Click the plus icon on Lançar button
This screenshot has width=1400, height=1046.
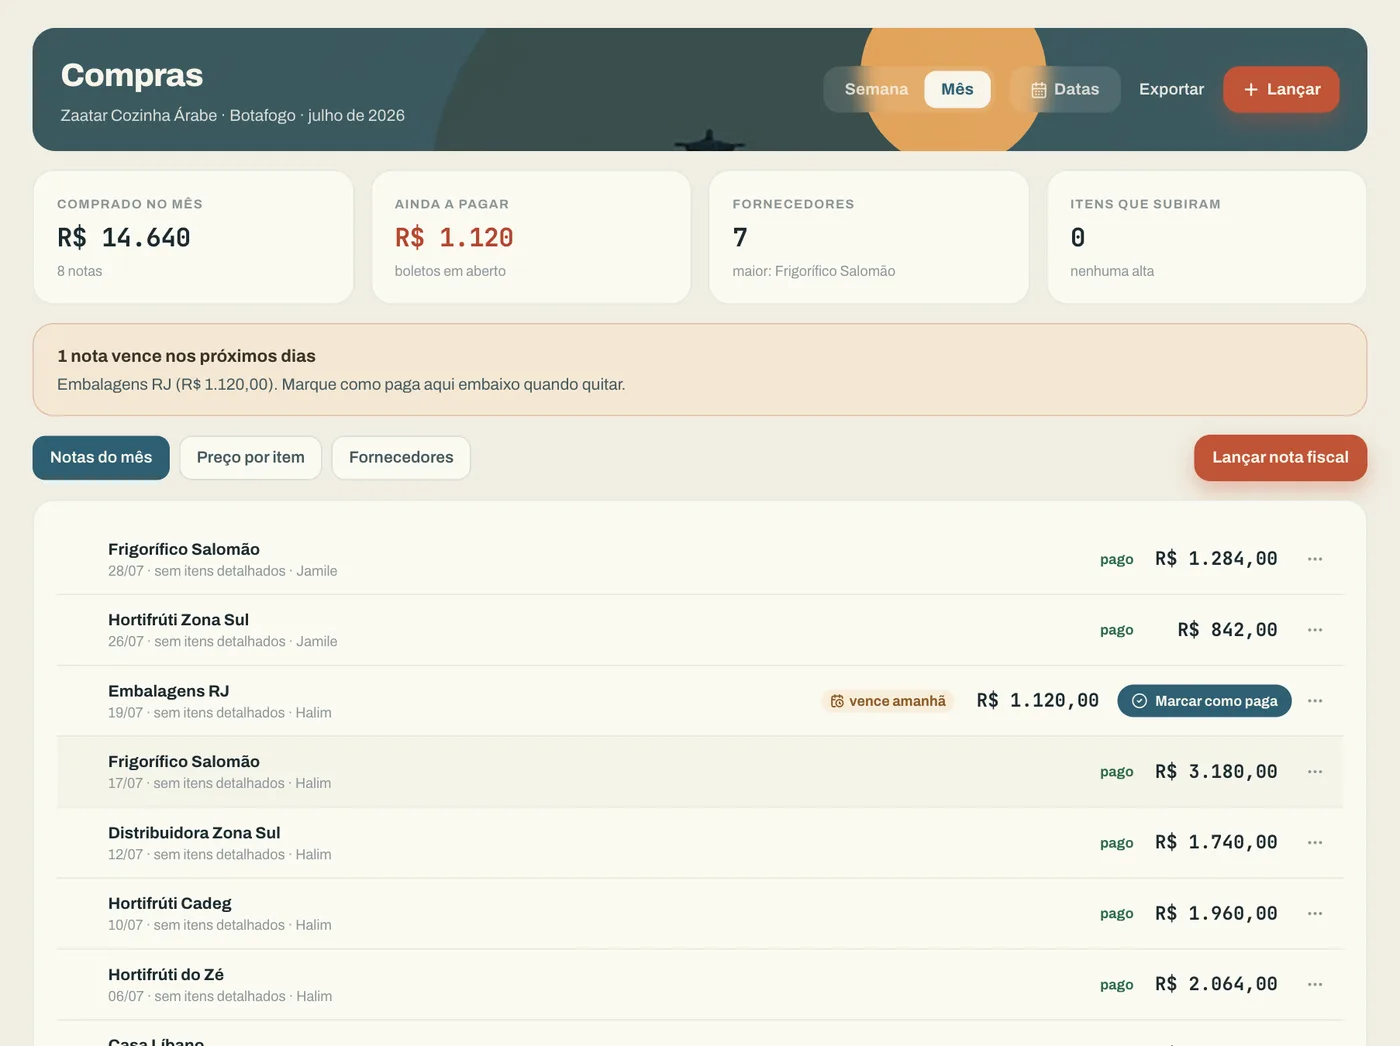(x=1251, y=90)
